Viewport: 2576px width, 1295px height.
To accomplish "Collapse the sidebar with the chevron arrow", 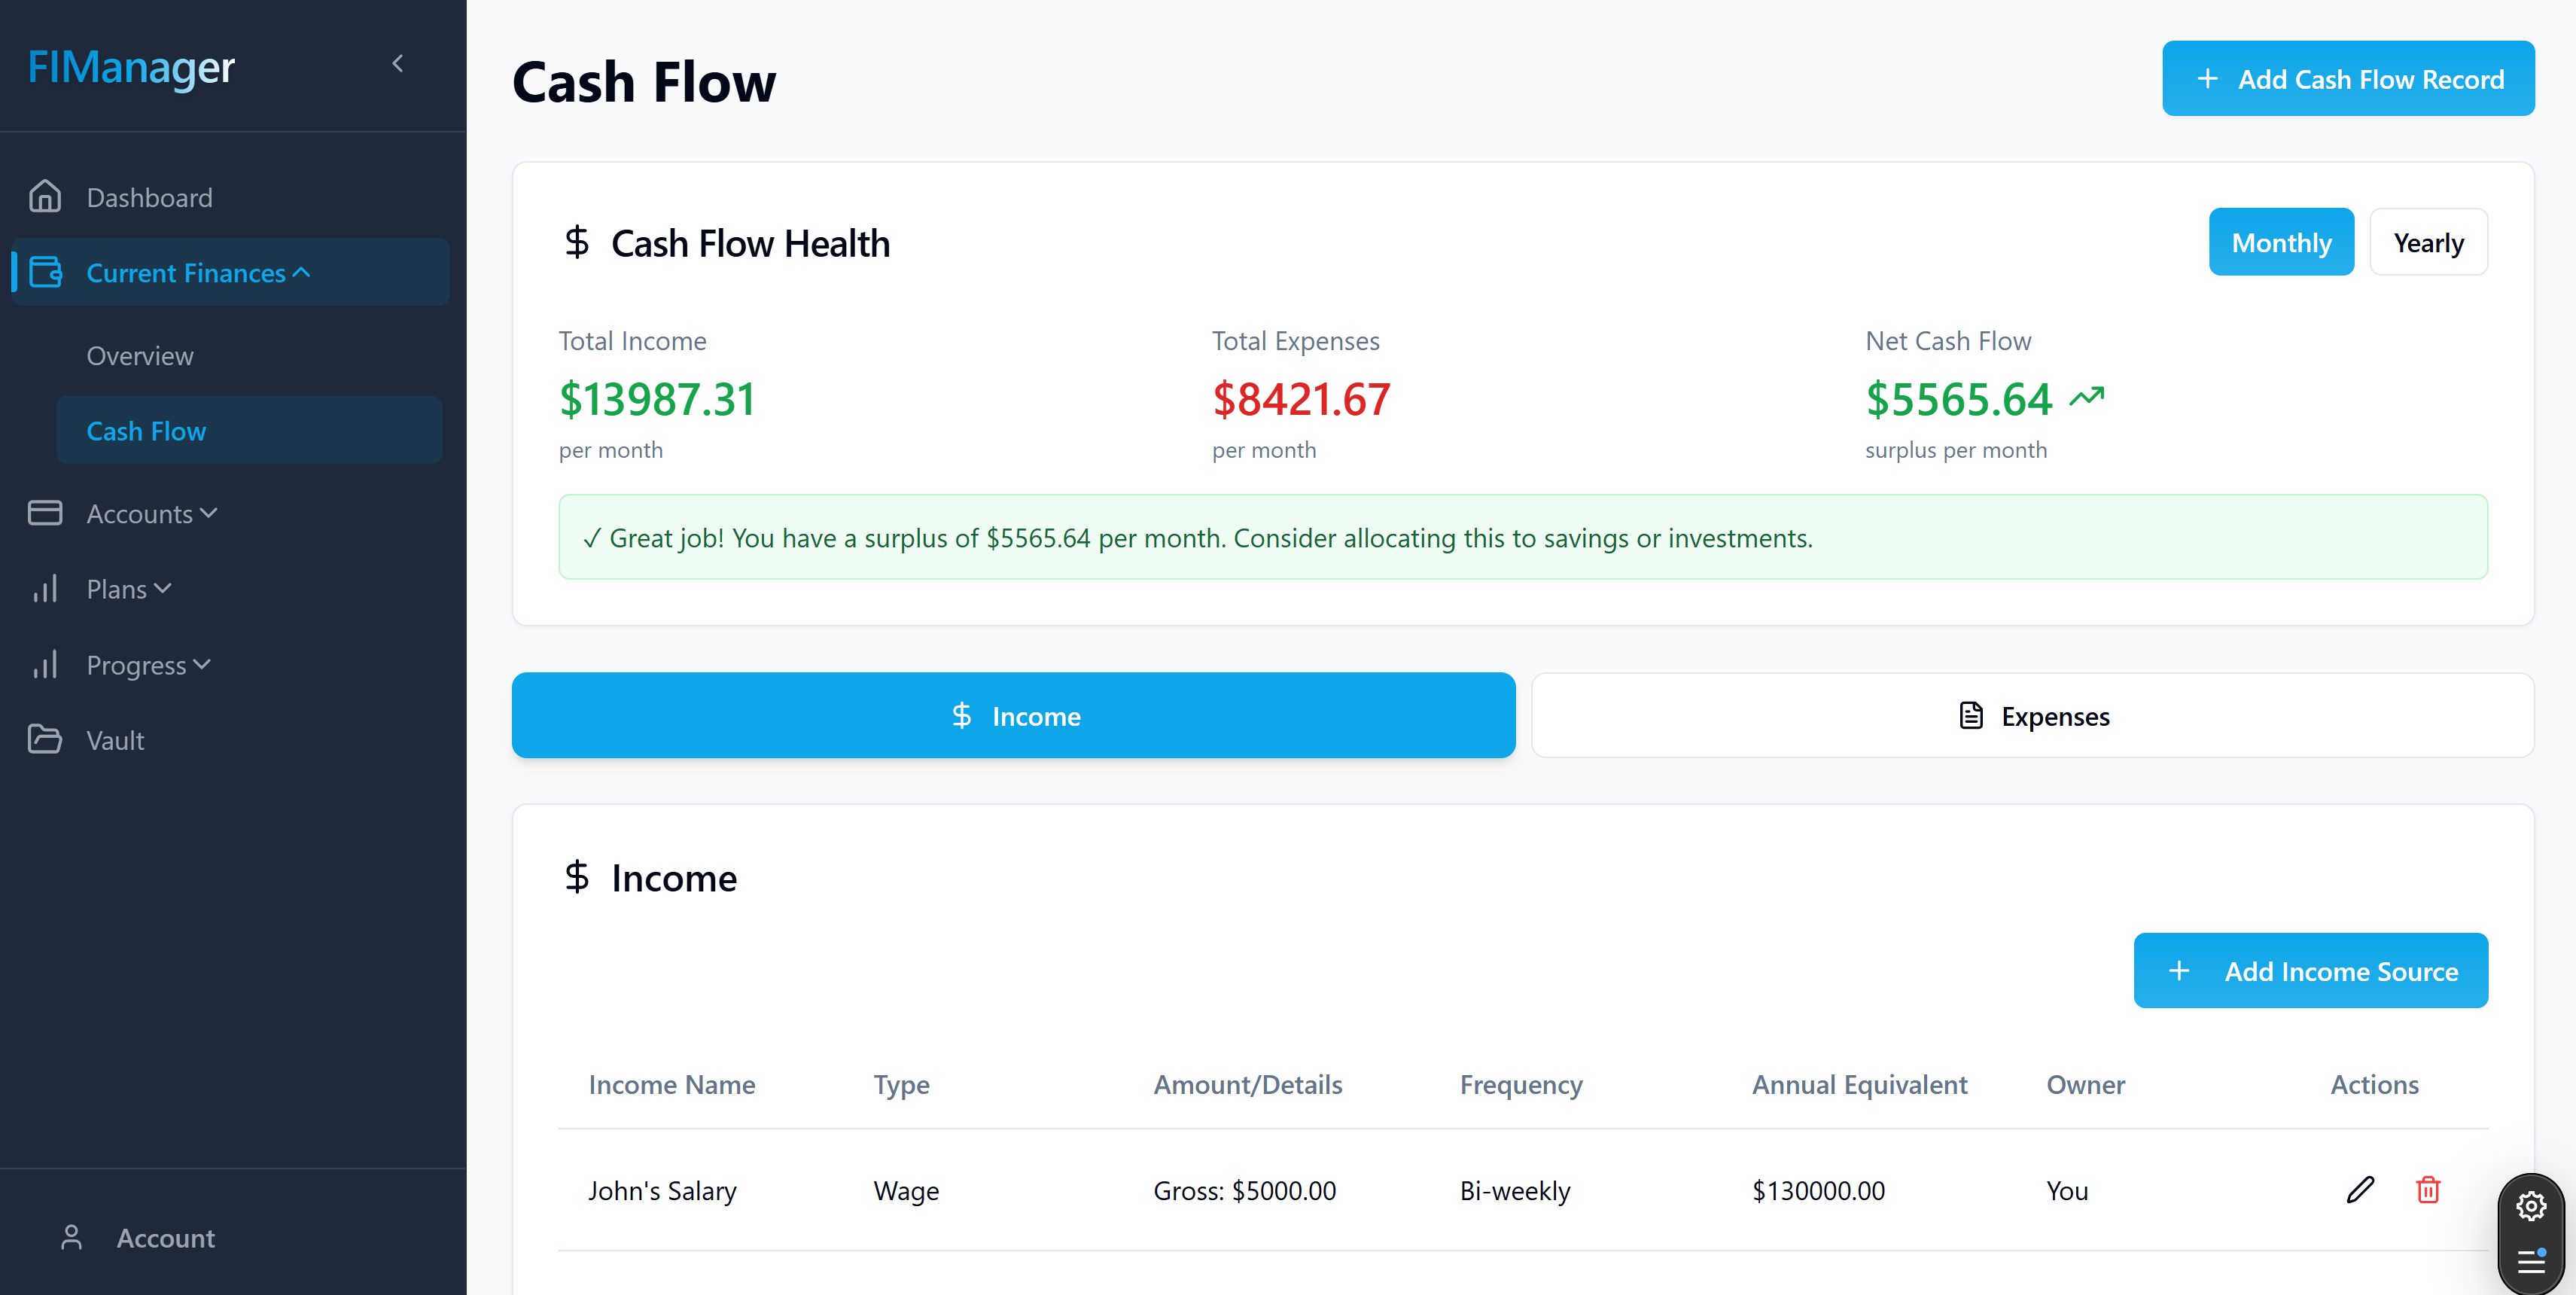I will pos(398,64).
